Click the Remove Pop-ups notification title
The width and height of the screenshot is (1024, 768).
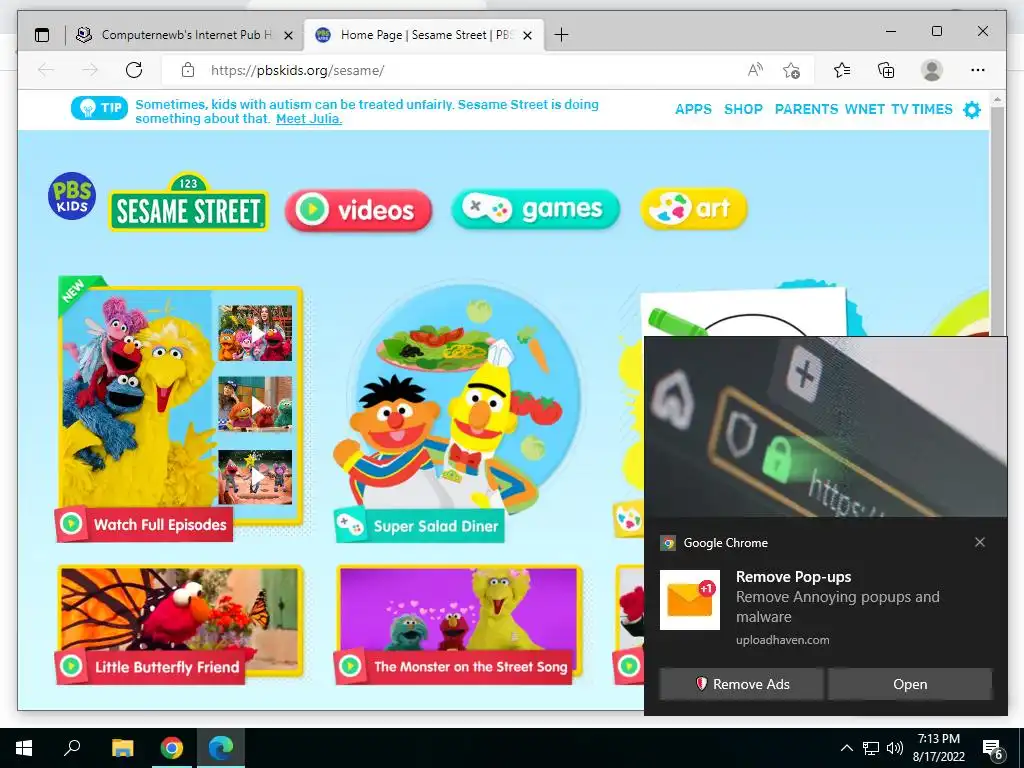(793, 577)
